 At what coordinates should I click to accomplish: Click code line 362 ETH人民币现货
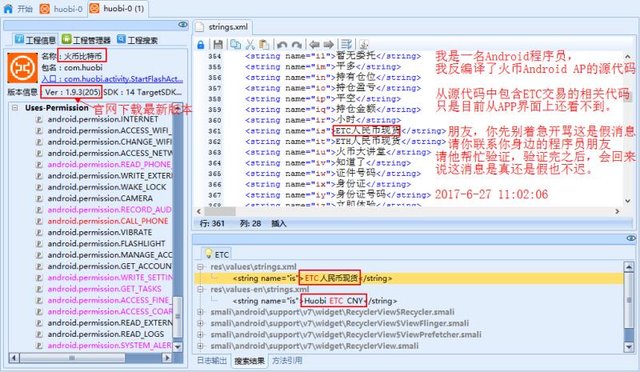pyautogui.click(x=345, y=141)
